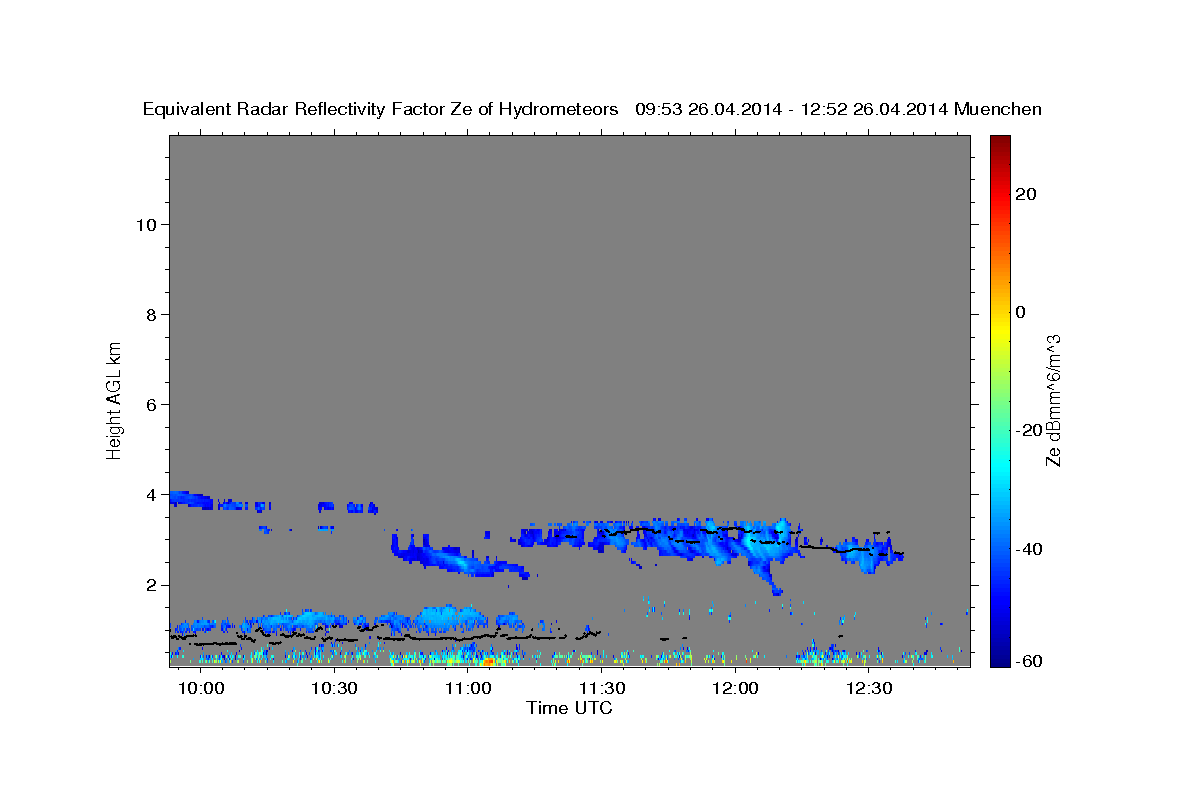Image resolution: width=1200 pixels, height=800 pixels.
Task: Click the cloud echo at 4 km near 10:00
Action: (190, 499)
